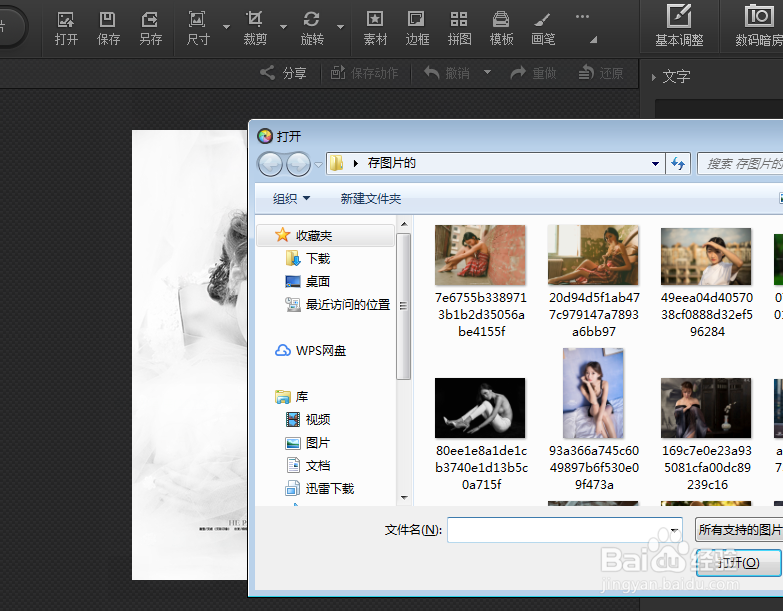
Task: Open the 组织 (Organize) menu
Action: pos(292,199)
